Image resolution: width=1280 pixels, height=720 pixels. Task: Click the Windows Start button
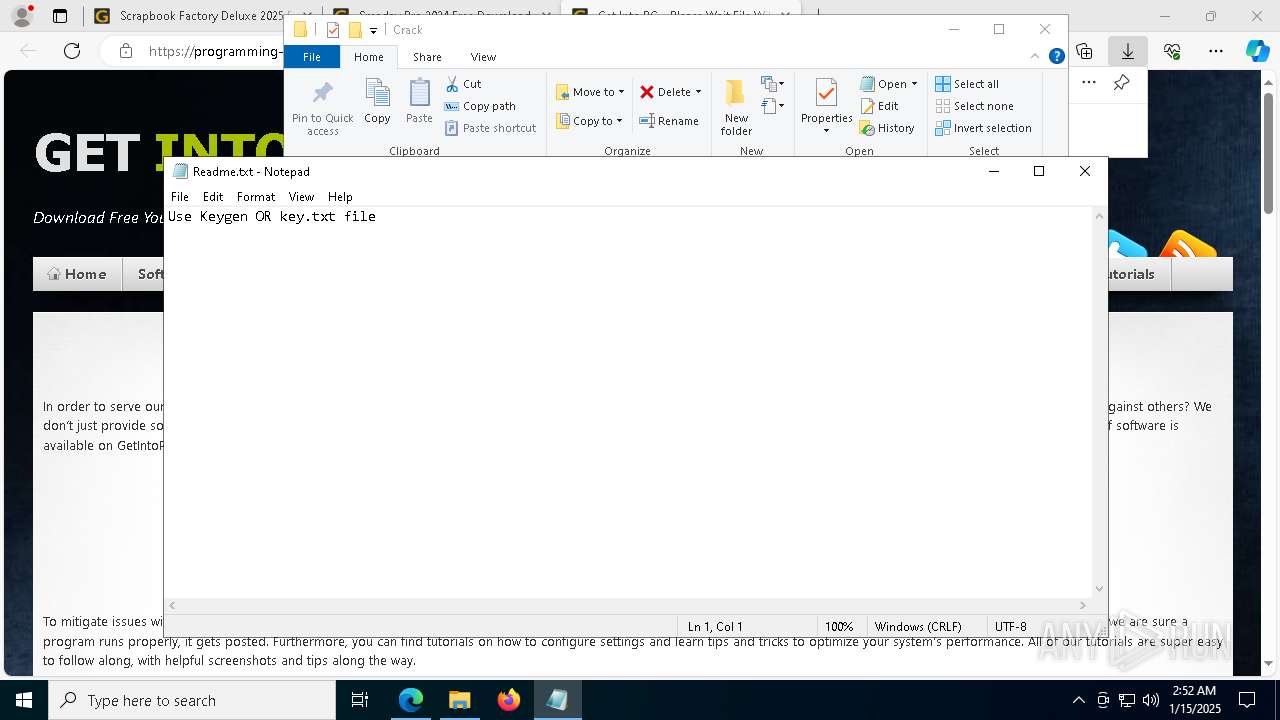(24, 700)
